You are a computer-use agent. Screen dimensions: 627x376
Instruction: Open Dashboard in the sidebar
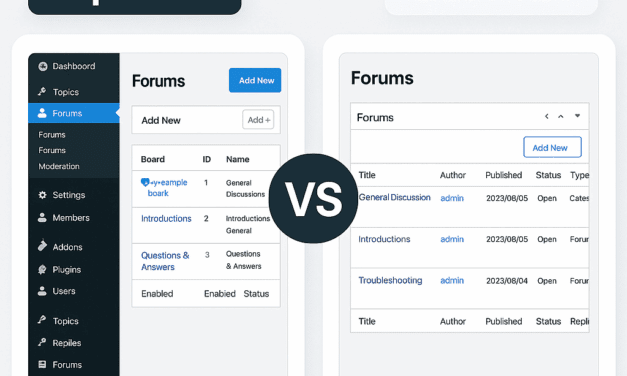(74, 66)
